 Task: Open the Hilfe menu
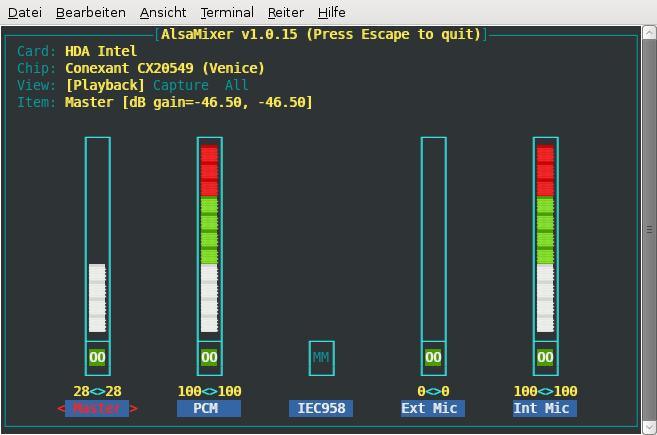(331, 13)
